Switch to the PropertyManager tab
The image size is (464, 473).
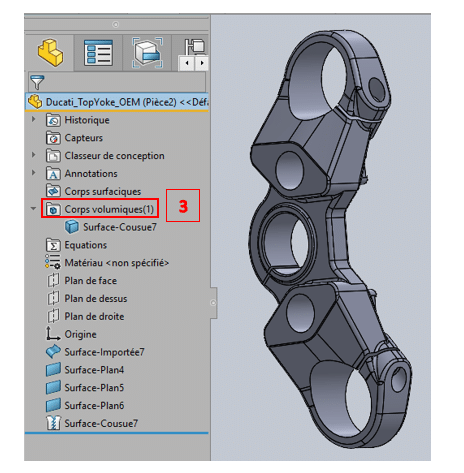98,53
